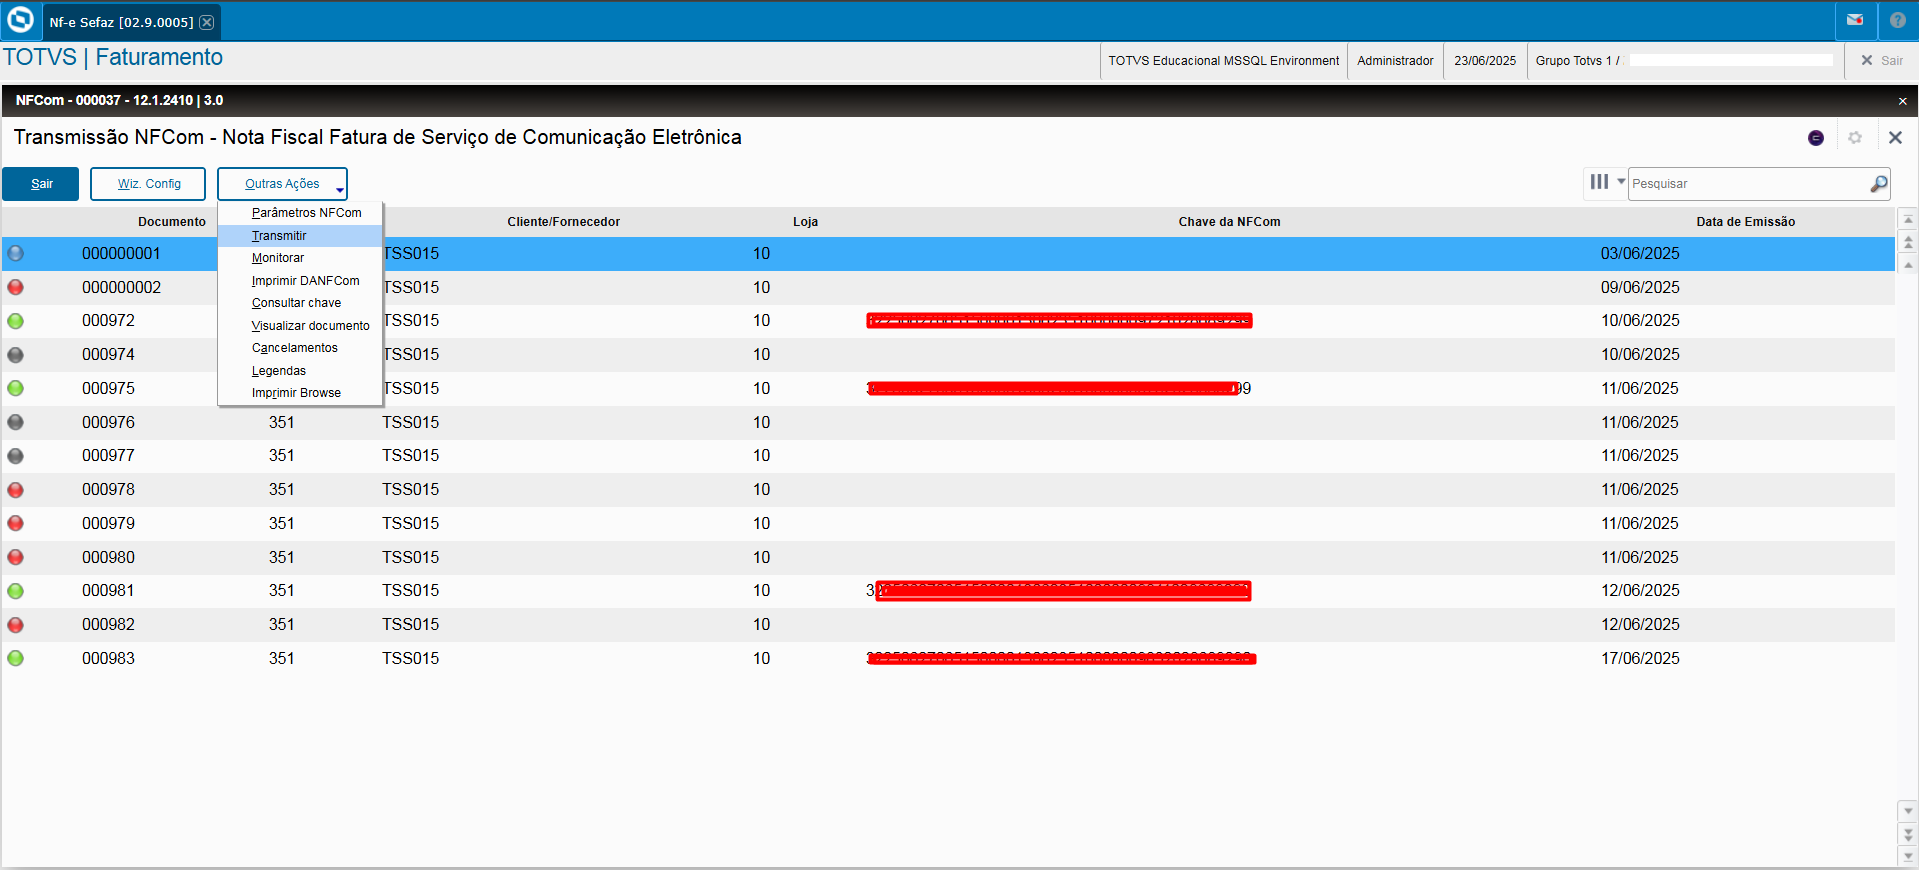
Task: Click the scroll down arrow of the grid
Action: [1908, 811]
